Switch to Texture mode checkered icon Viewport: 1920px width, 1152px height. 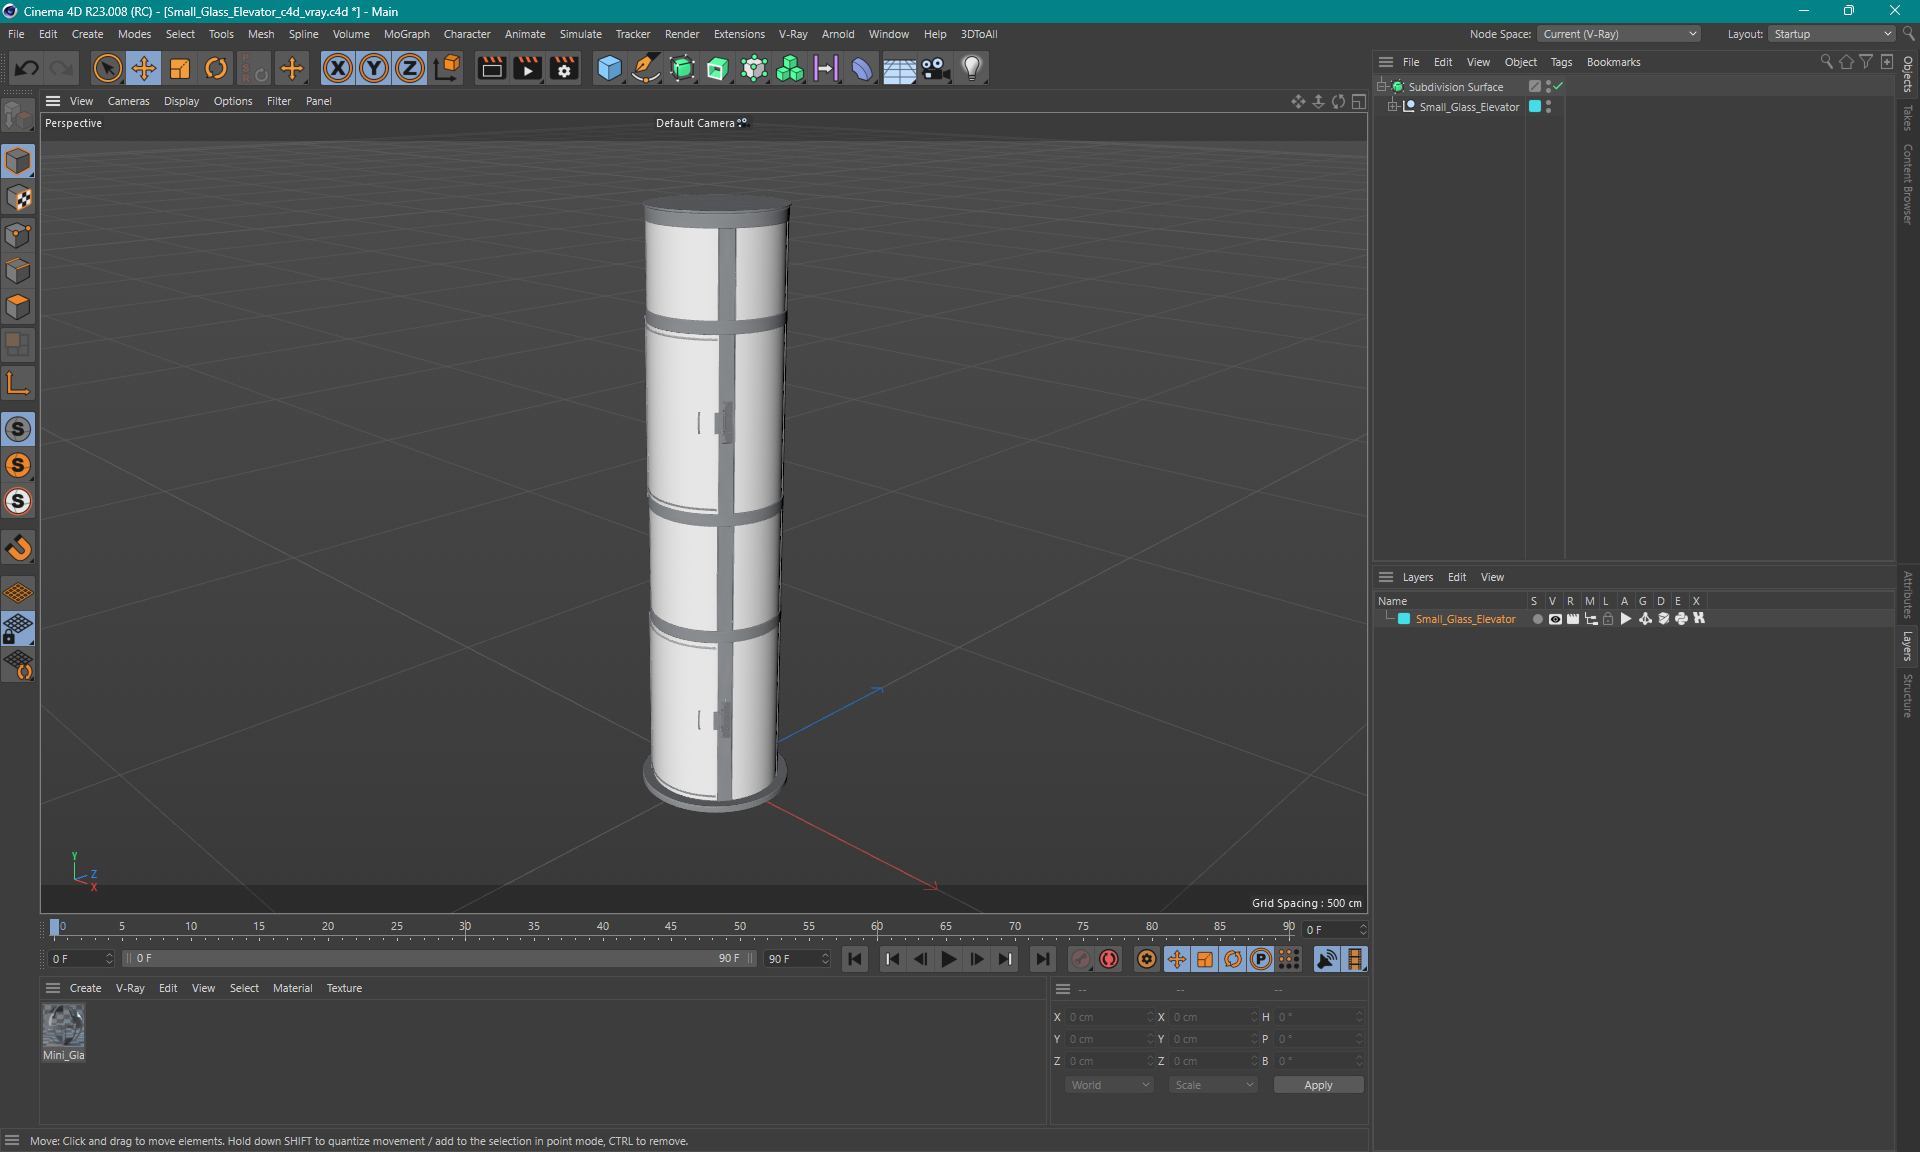18,198
